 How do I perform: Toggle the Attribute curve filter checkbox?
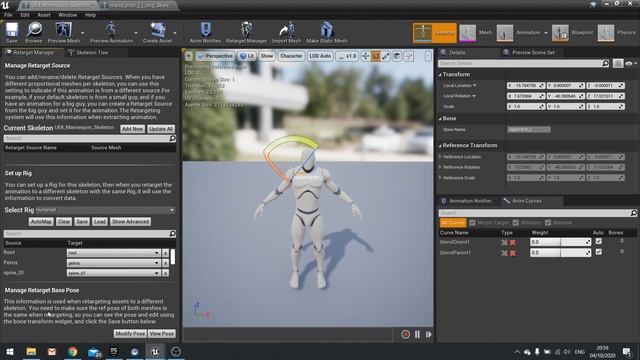(516, 223)
